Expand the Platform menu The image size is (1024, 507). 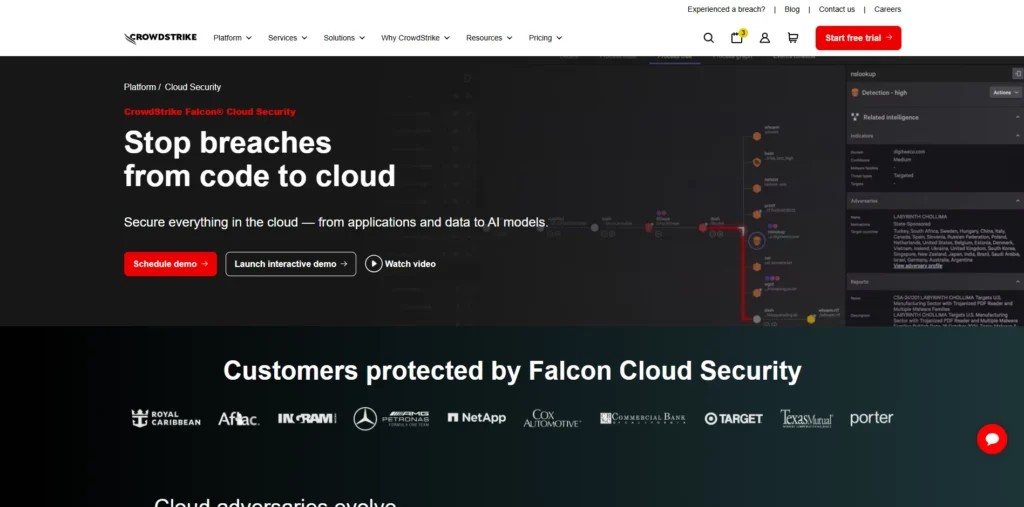pyautogui.click(x=232, y=38)
